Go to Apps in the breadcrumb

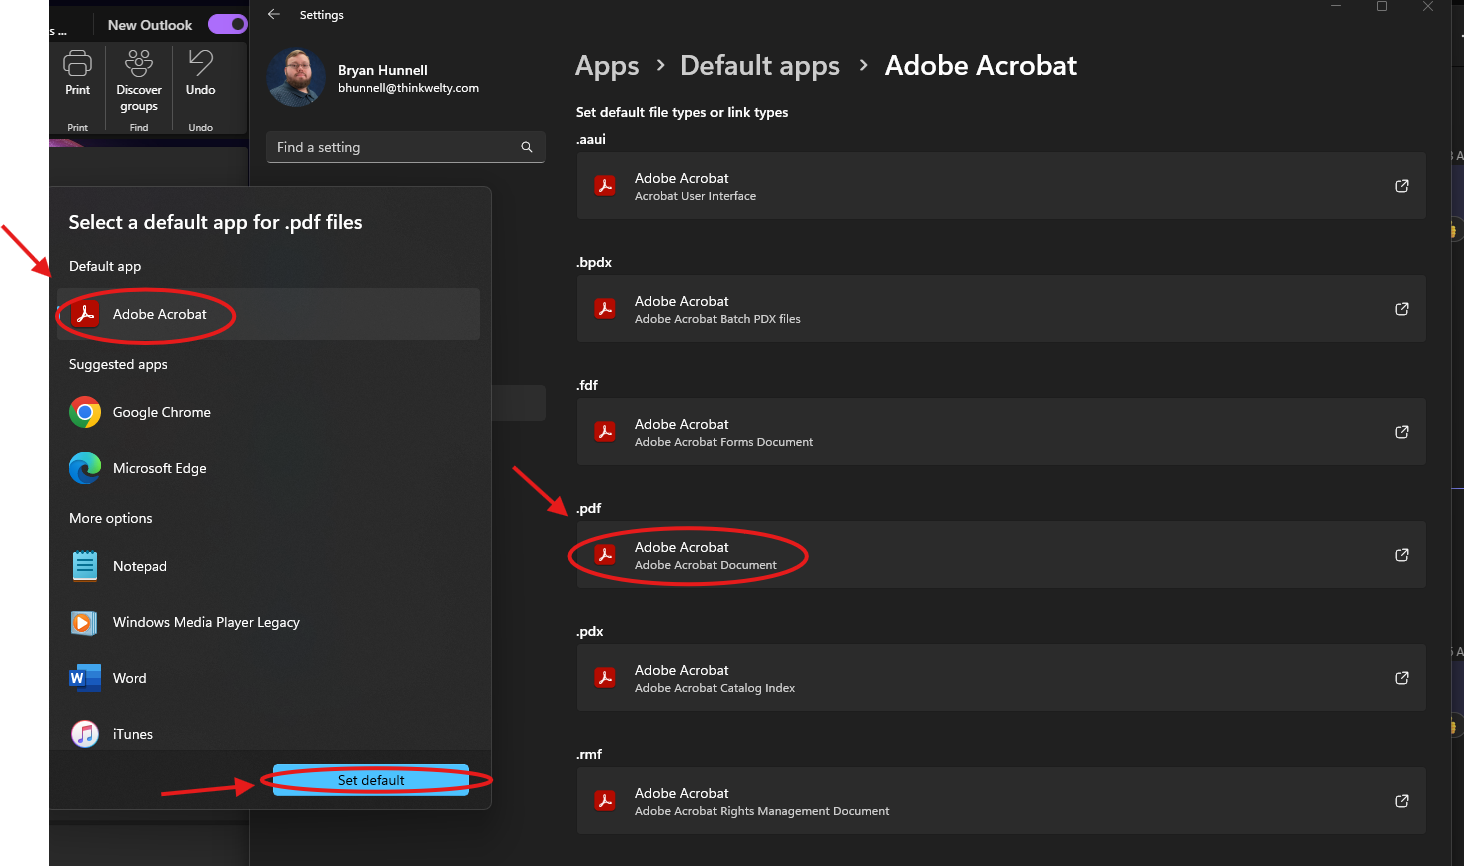[x=606, y=65]
